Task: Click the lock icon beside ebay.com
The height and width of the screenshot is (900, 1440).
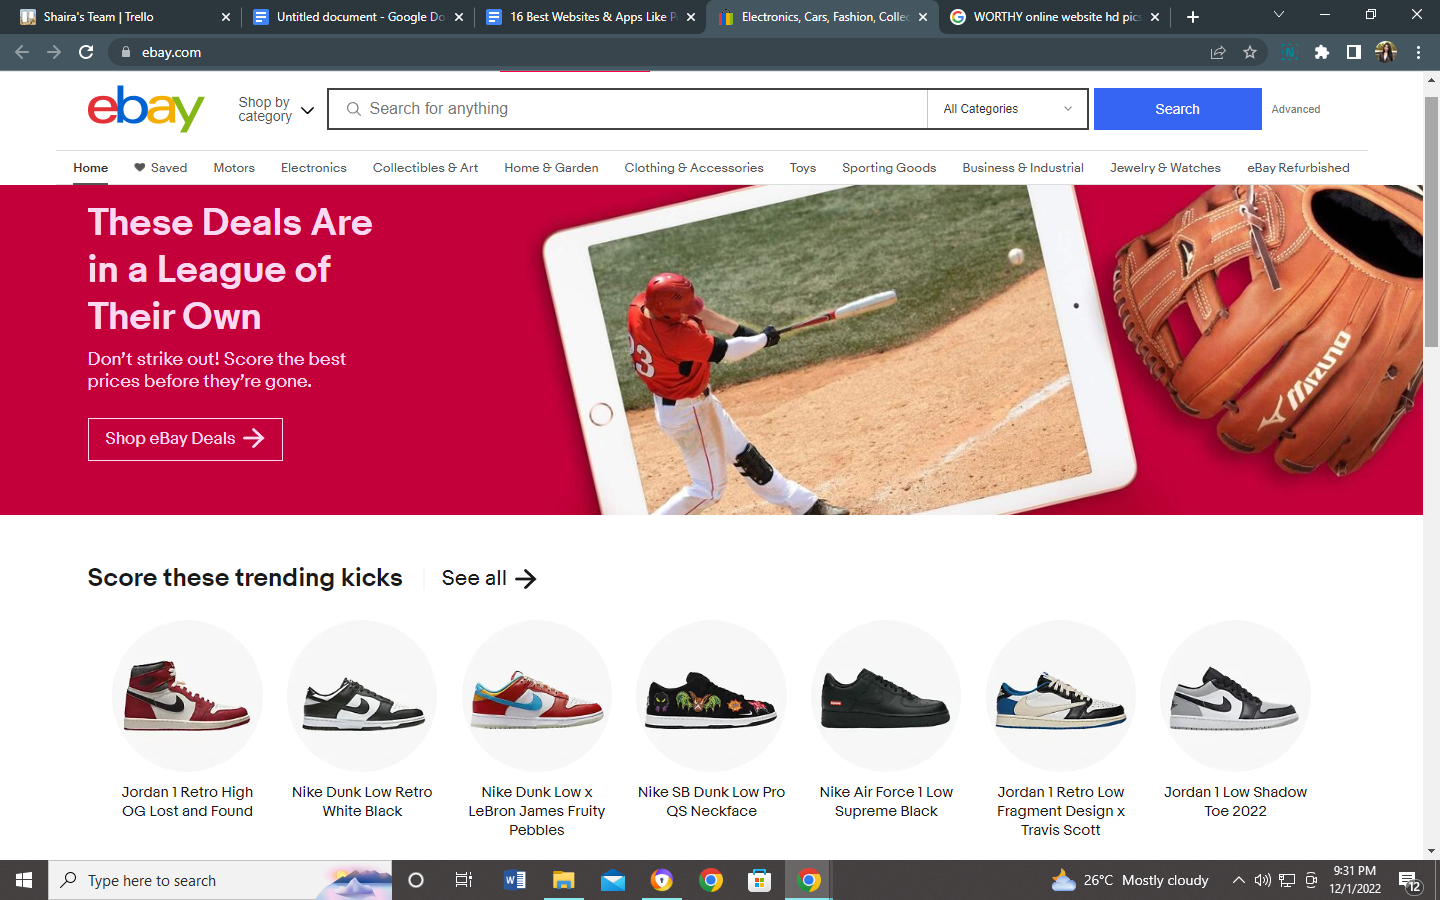Action: (125, 52)
